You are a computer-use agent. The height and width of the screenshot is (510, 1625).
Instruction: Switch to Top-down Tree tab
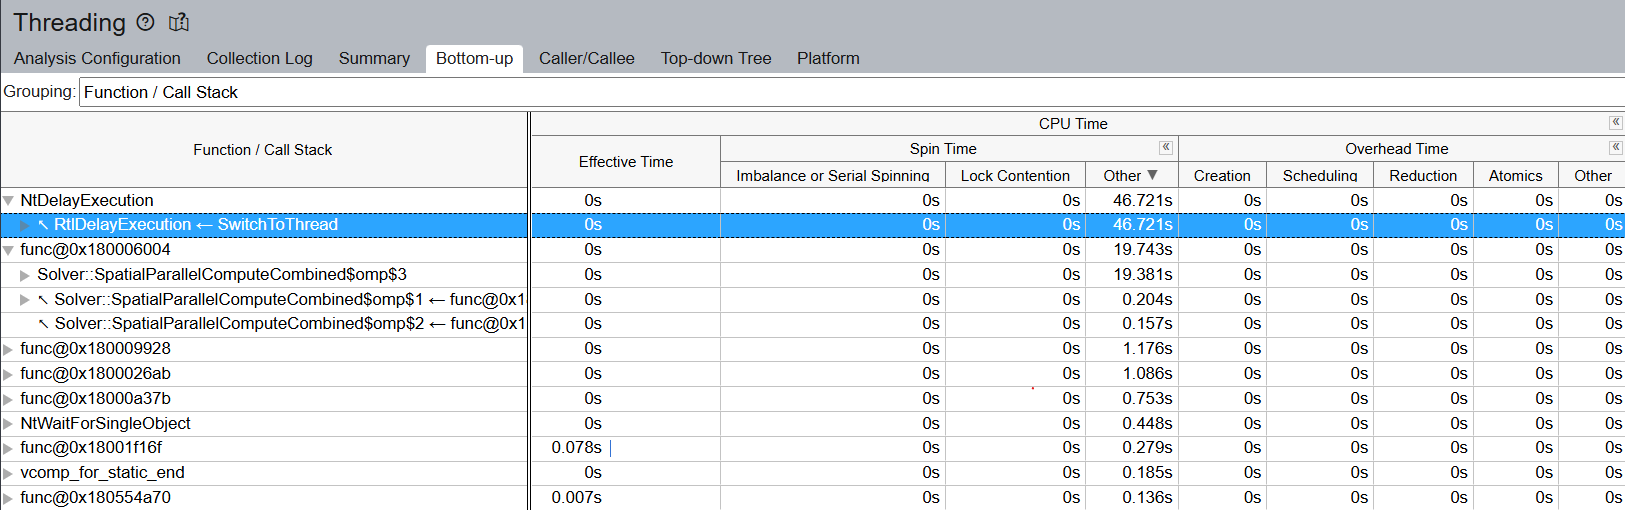pyautogui.click(x=716, y=58)
